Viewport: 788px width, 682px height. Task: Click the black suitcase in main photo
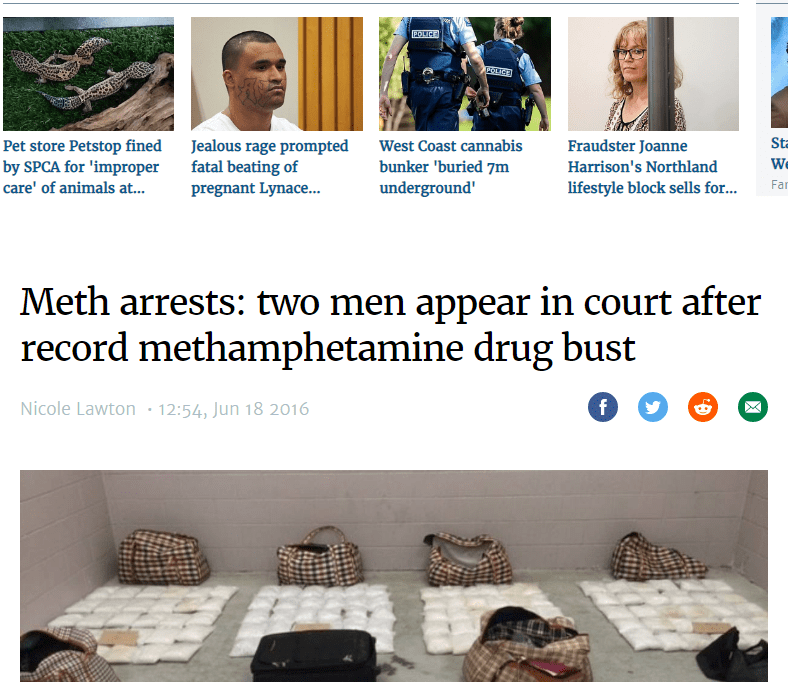click(314, 656)
